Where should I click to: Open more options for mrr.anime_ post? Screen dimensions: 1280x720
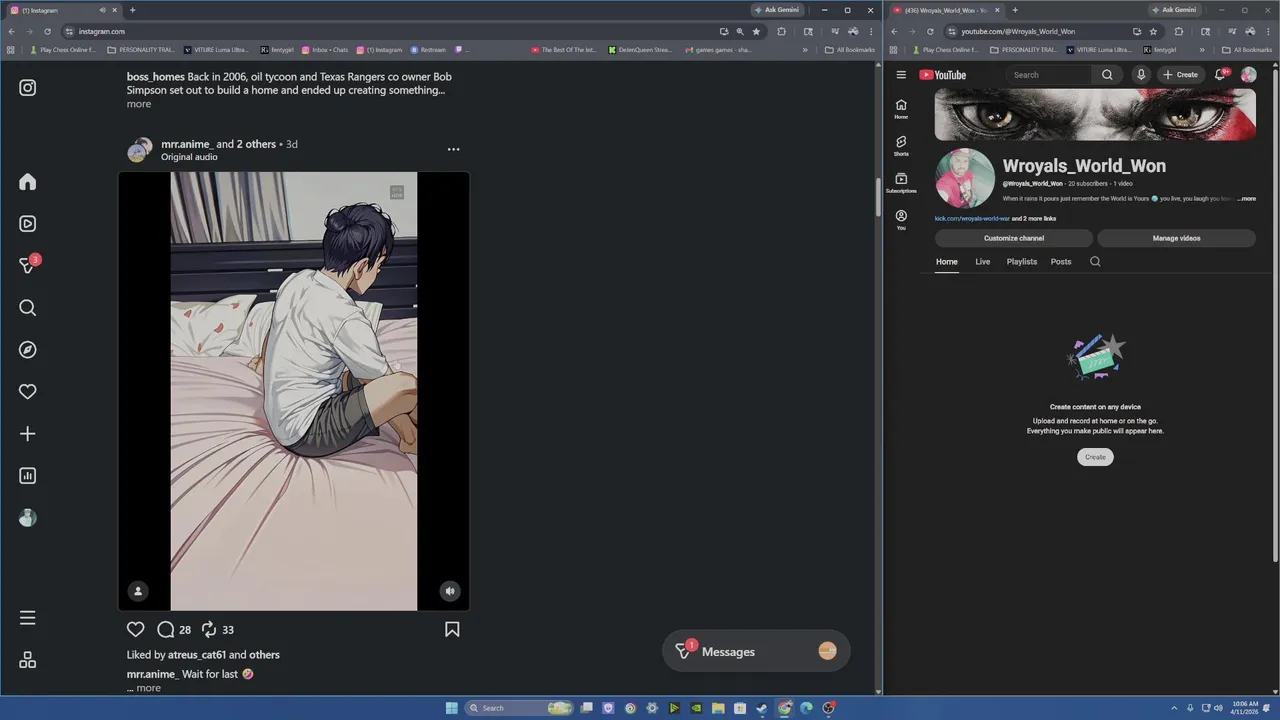point(453,149)
